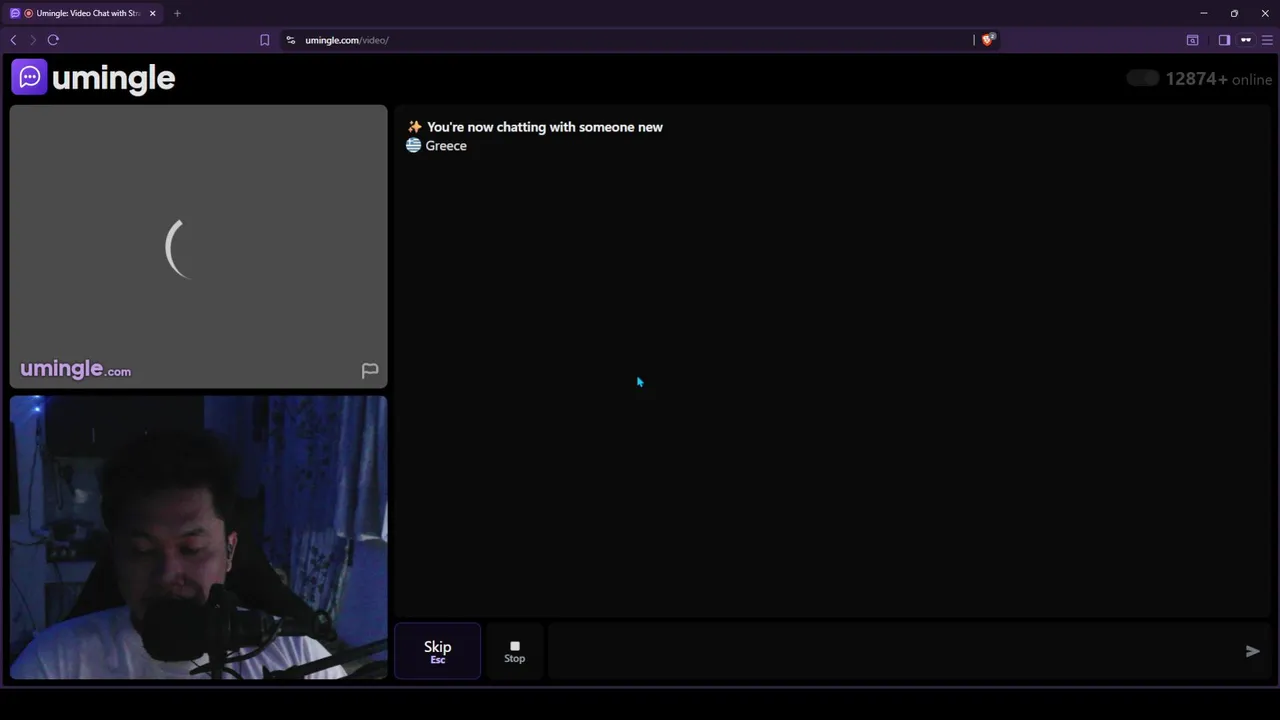Open the browser hamburger menu
The height and width of the screenshot is (720, 1280).
tap(1267, 40)
